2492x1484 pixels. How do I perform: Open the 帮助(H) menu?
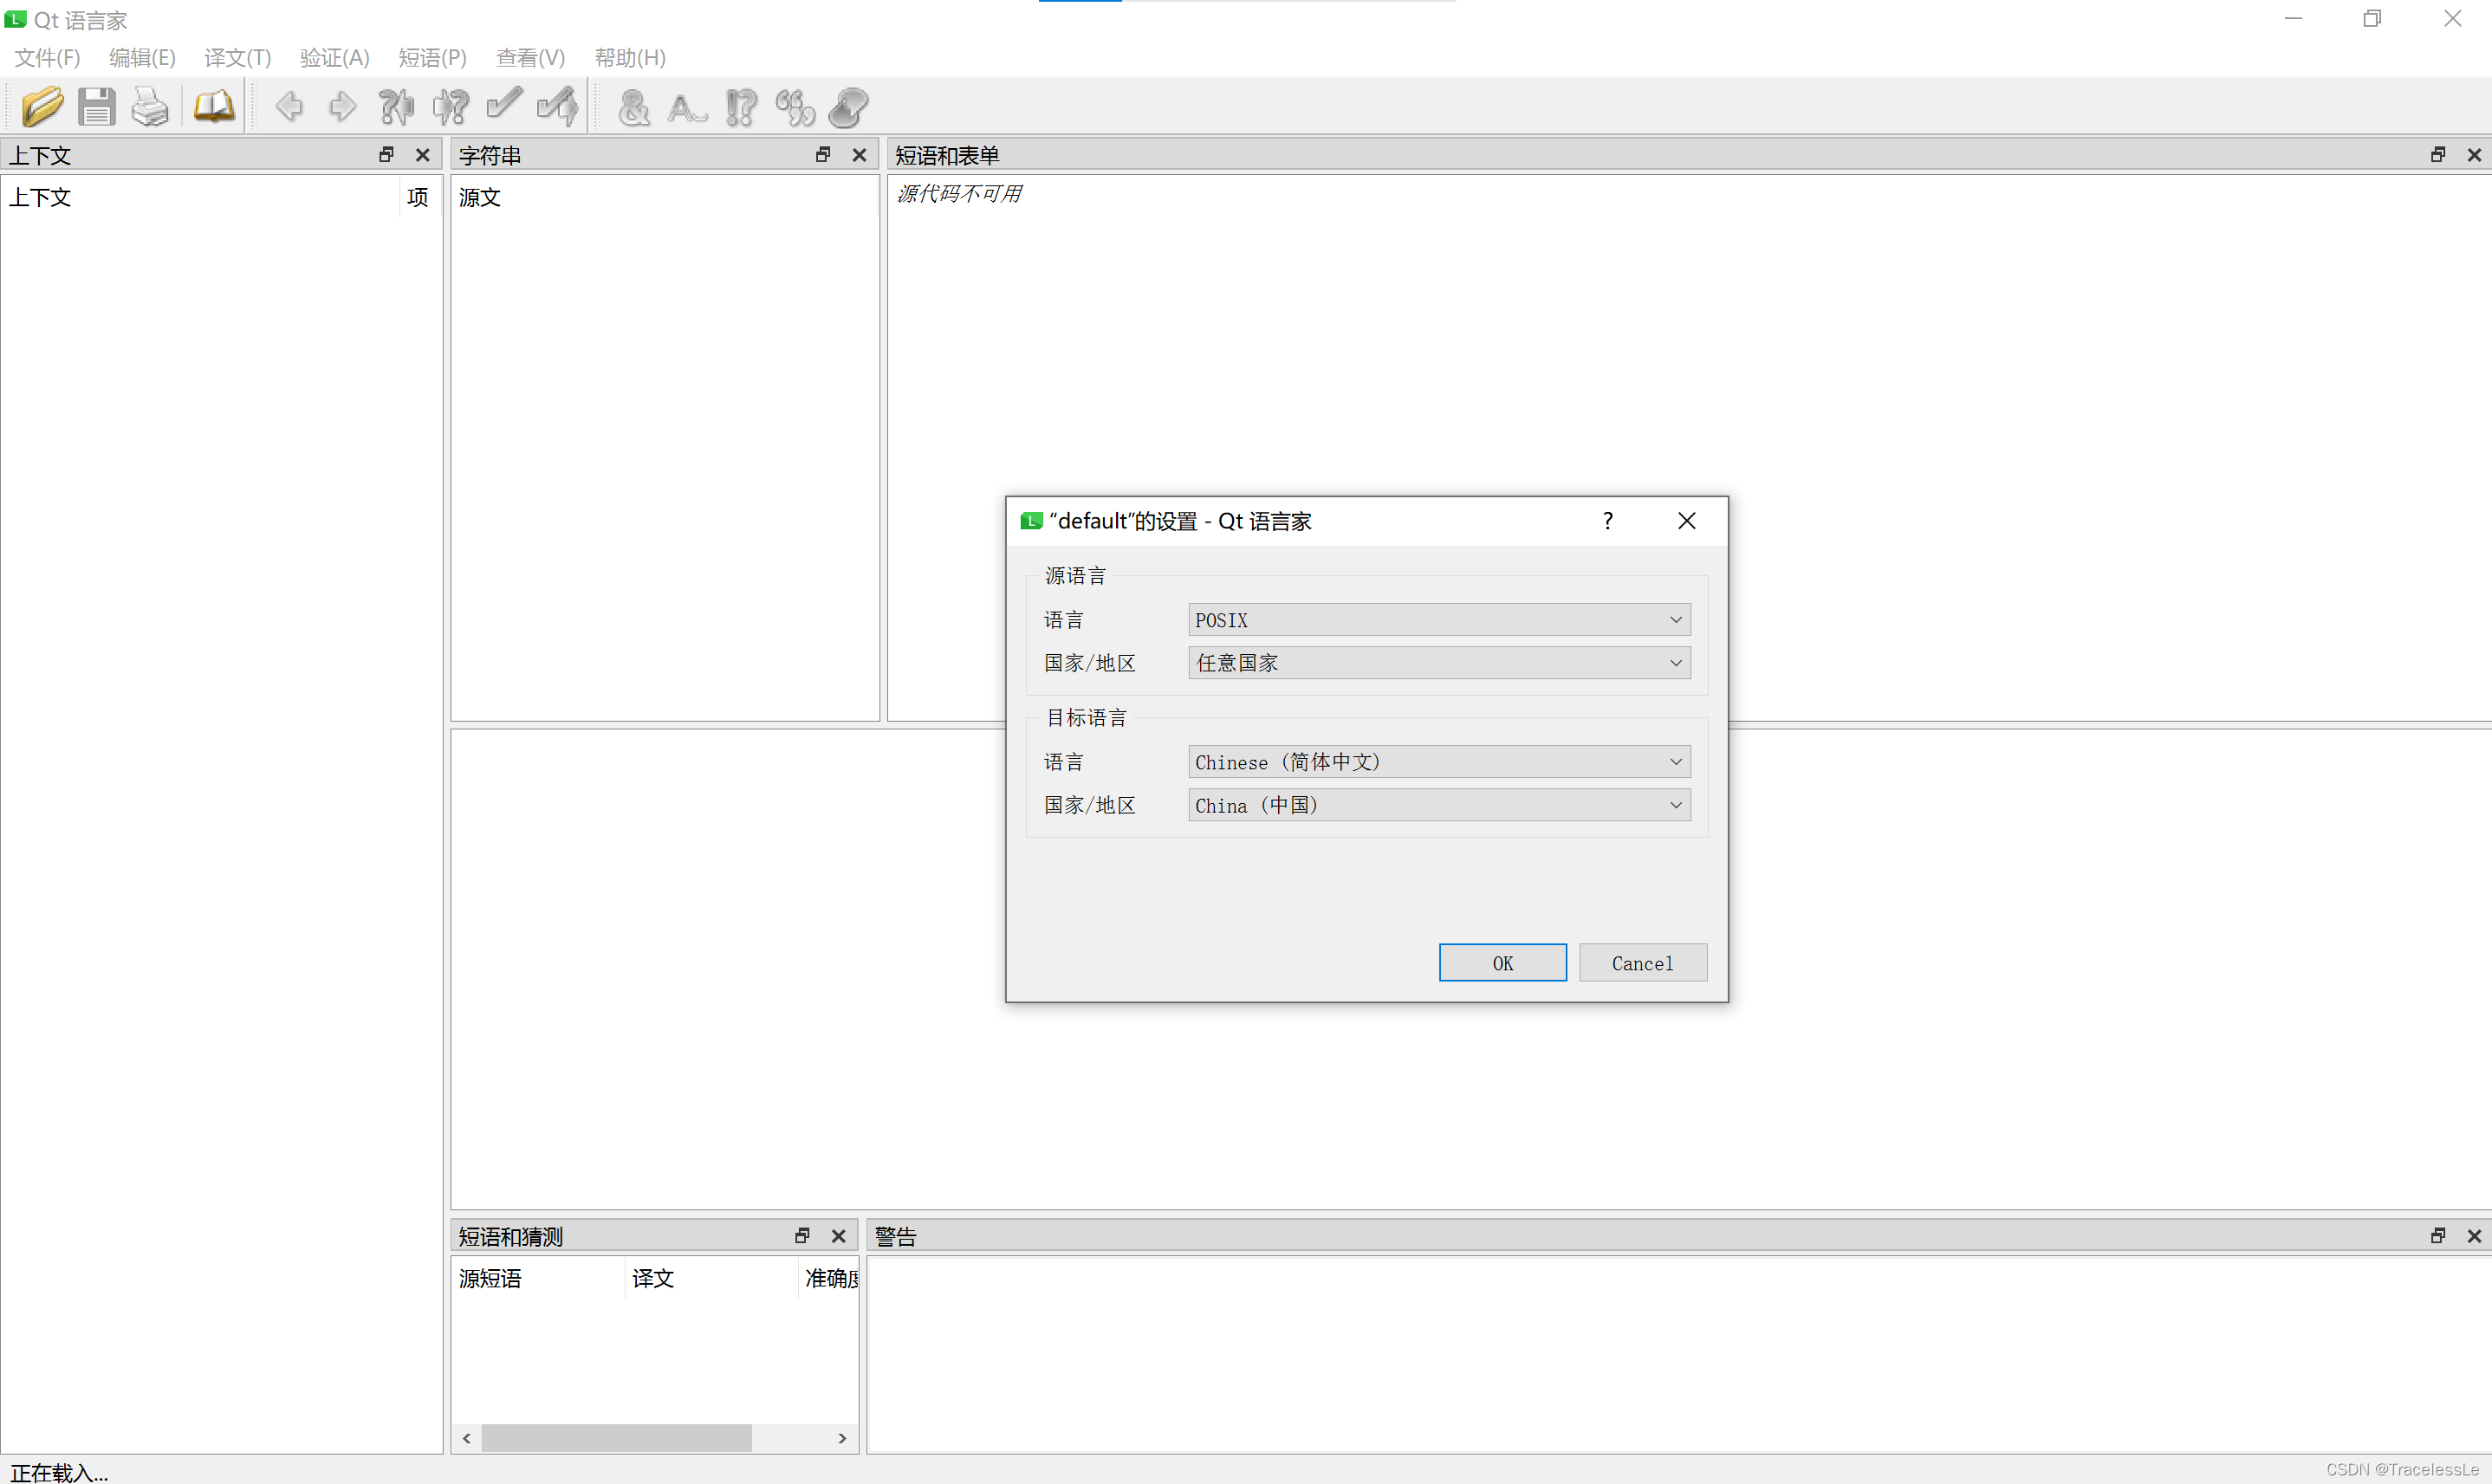pos(629,58)
